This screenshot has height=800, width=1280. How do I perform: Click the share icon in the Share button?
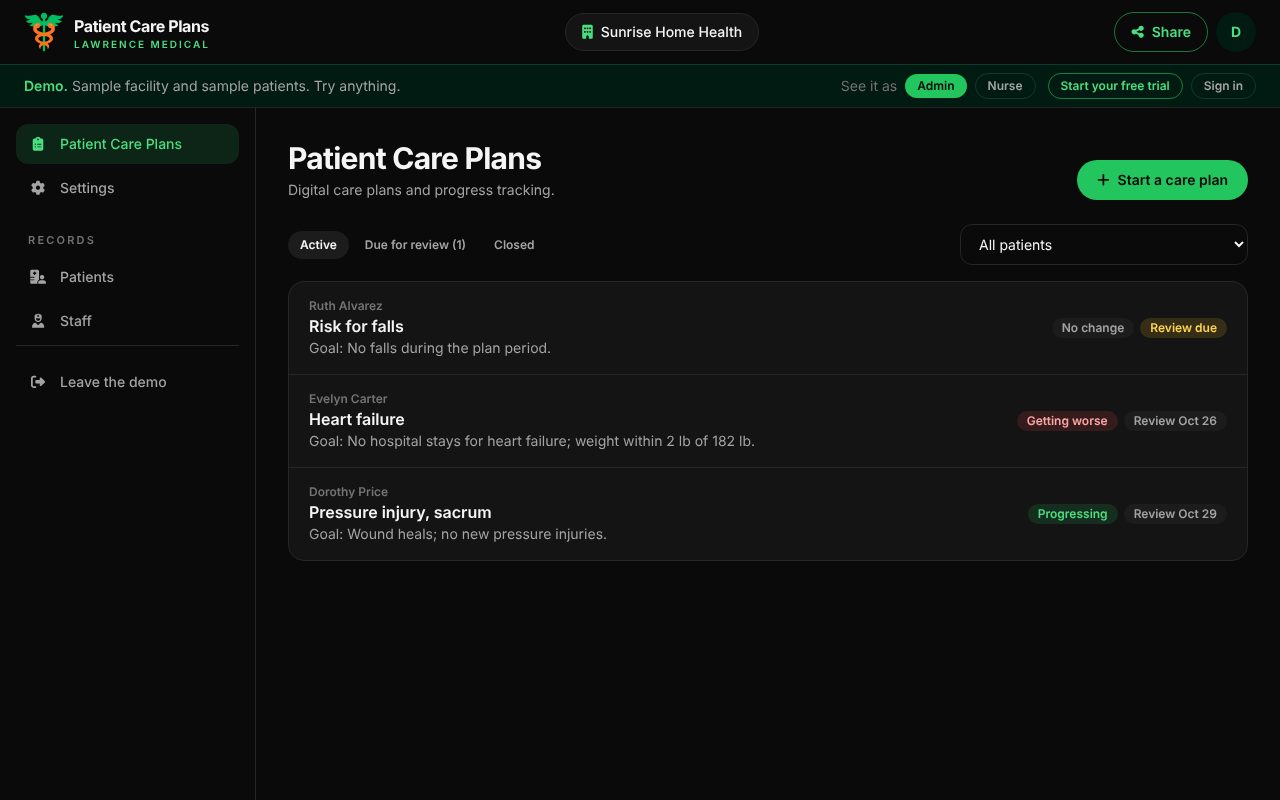[1138, 32]
